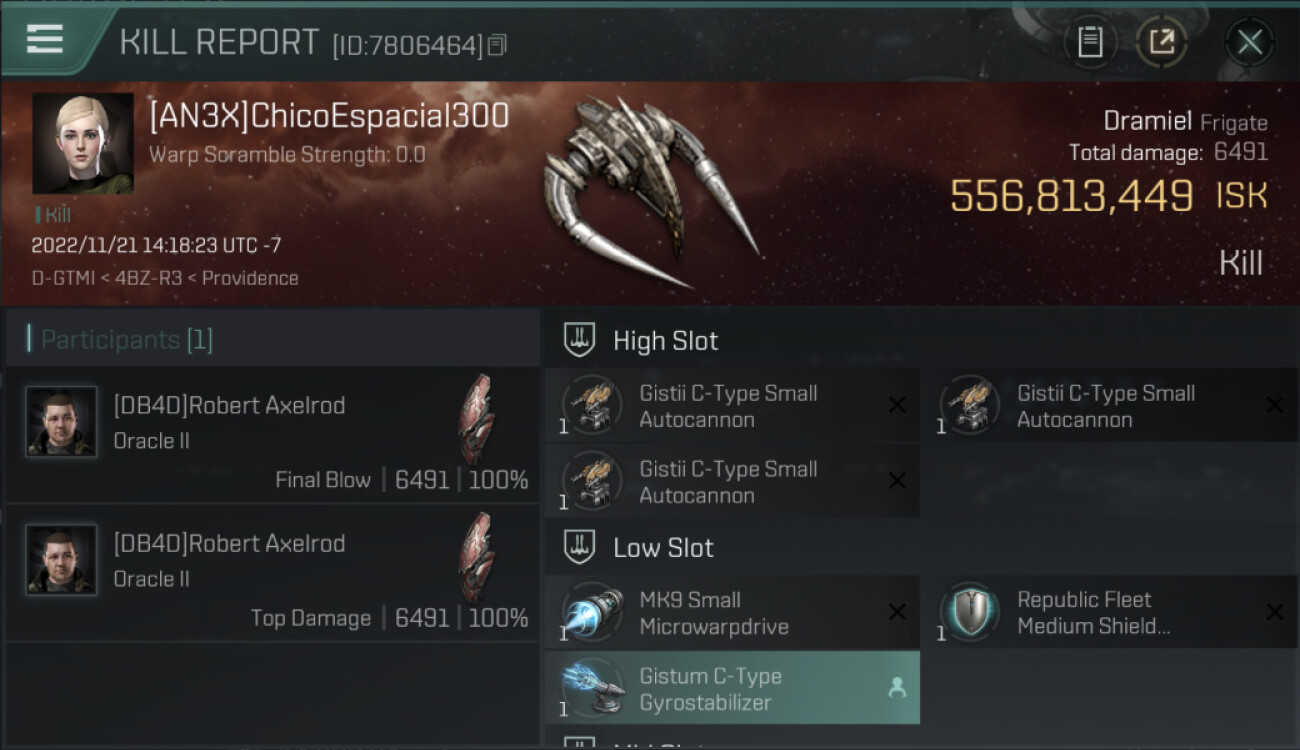This screenshot has width=1300, height=750.
Task: Click the share export icon
Action: (1162, 42)
